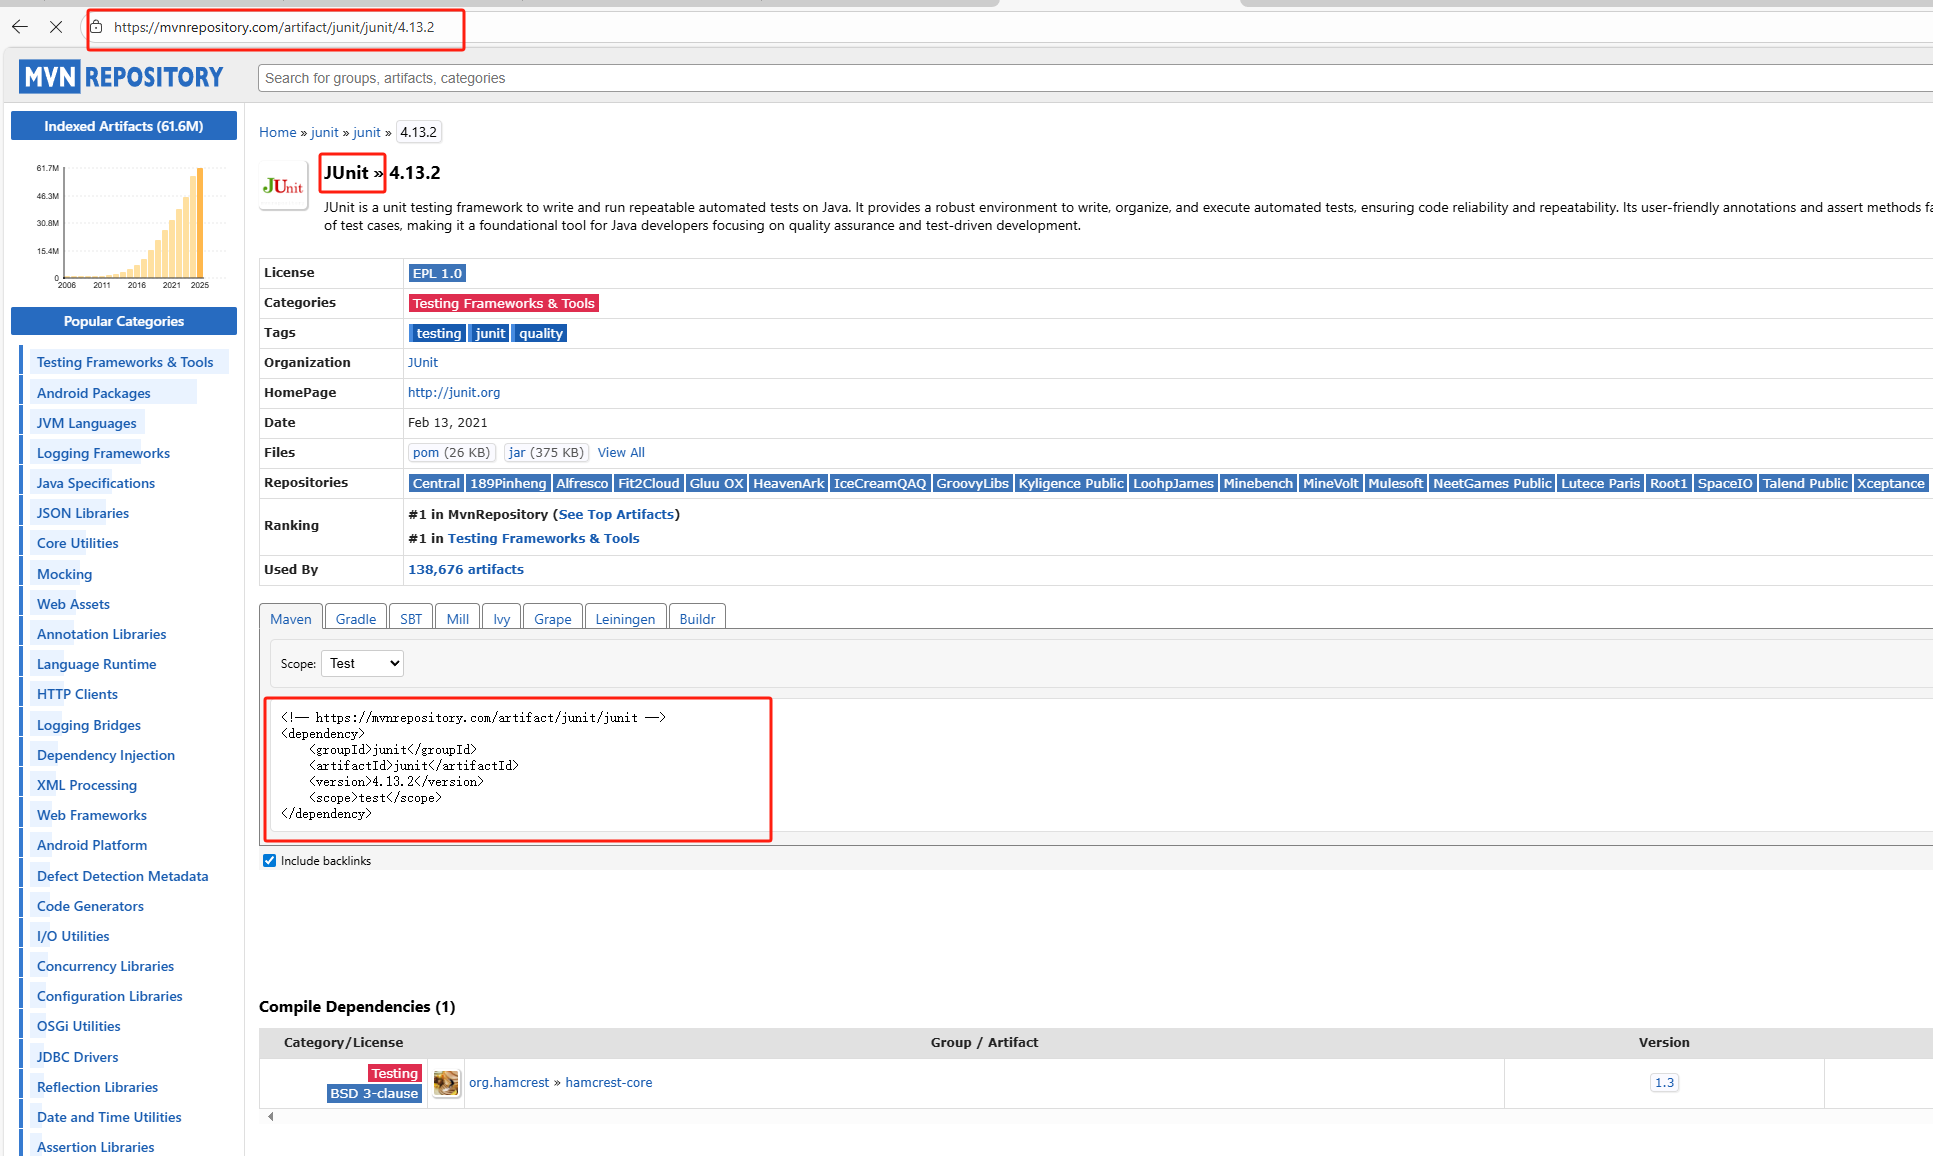Open the org.hamcrest group link
The width and height of the screenshot is (1933, 1156).
509,1082
